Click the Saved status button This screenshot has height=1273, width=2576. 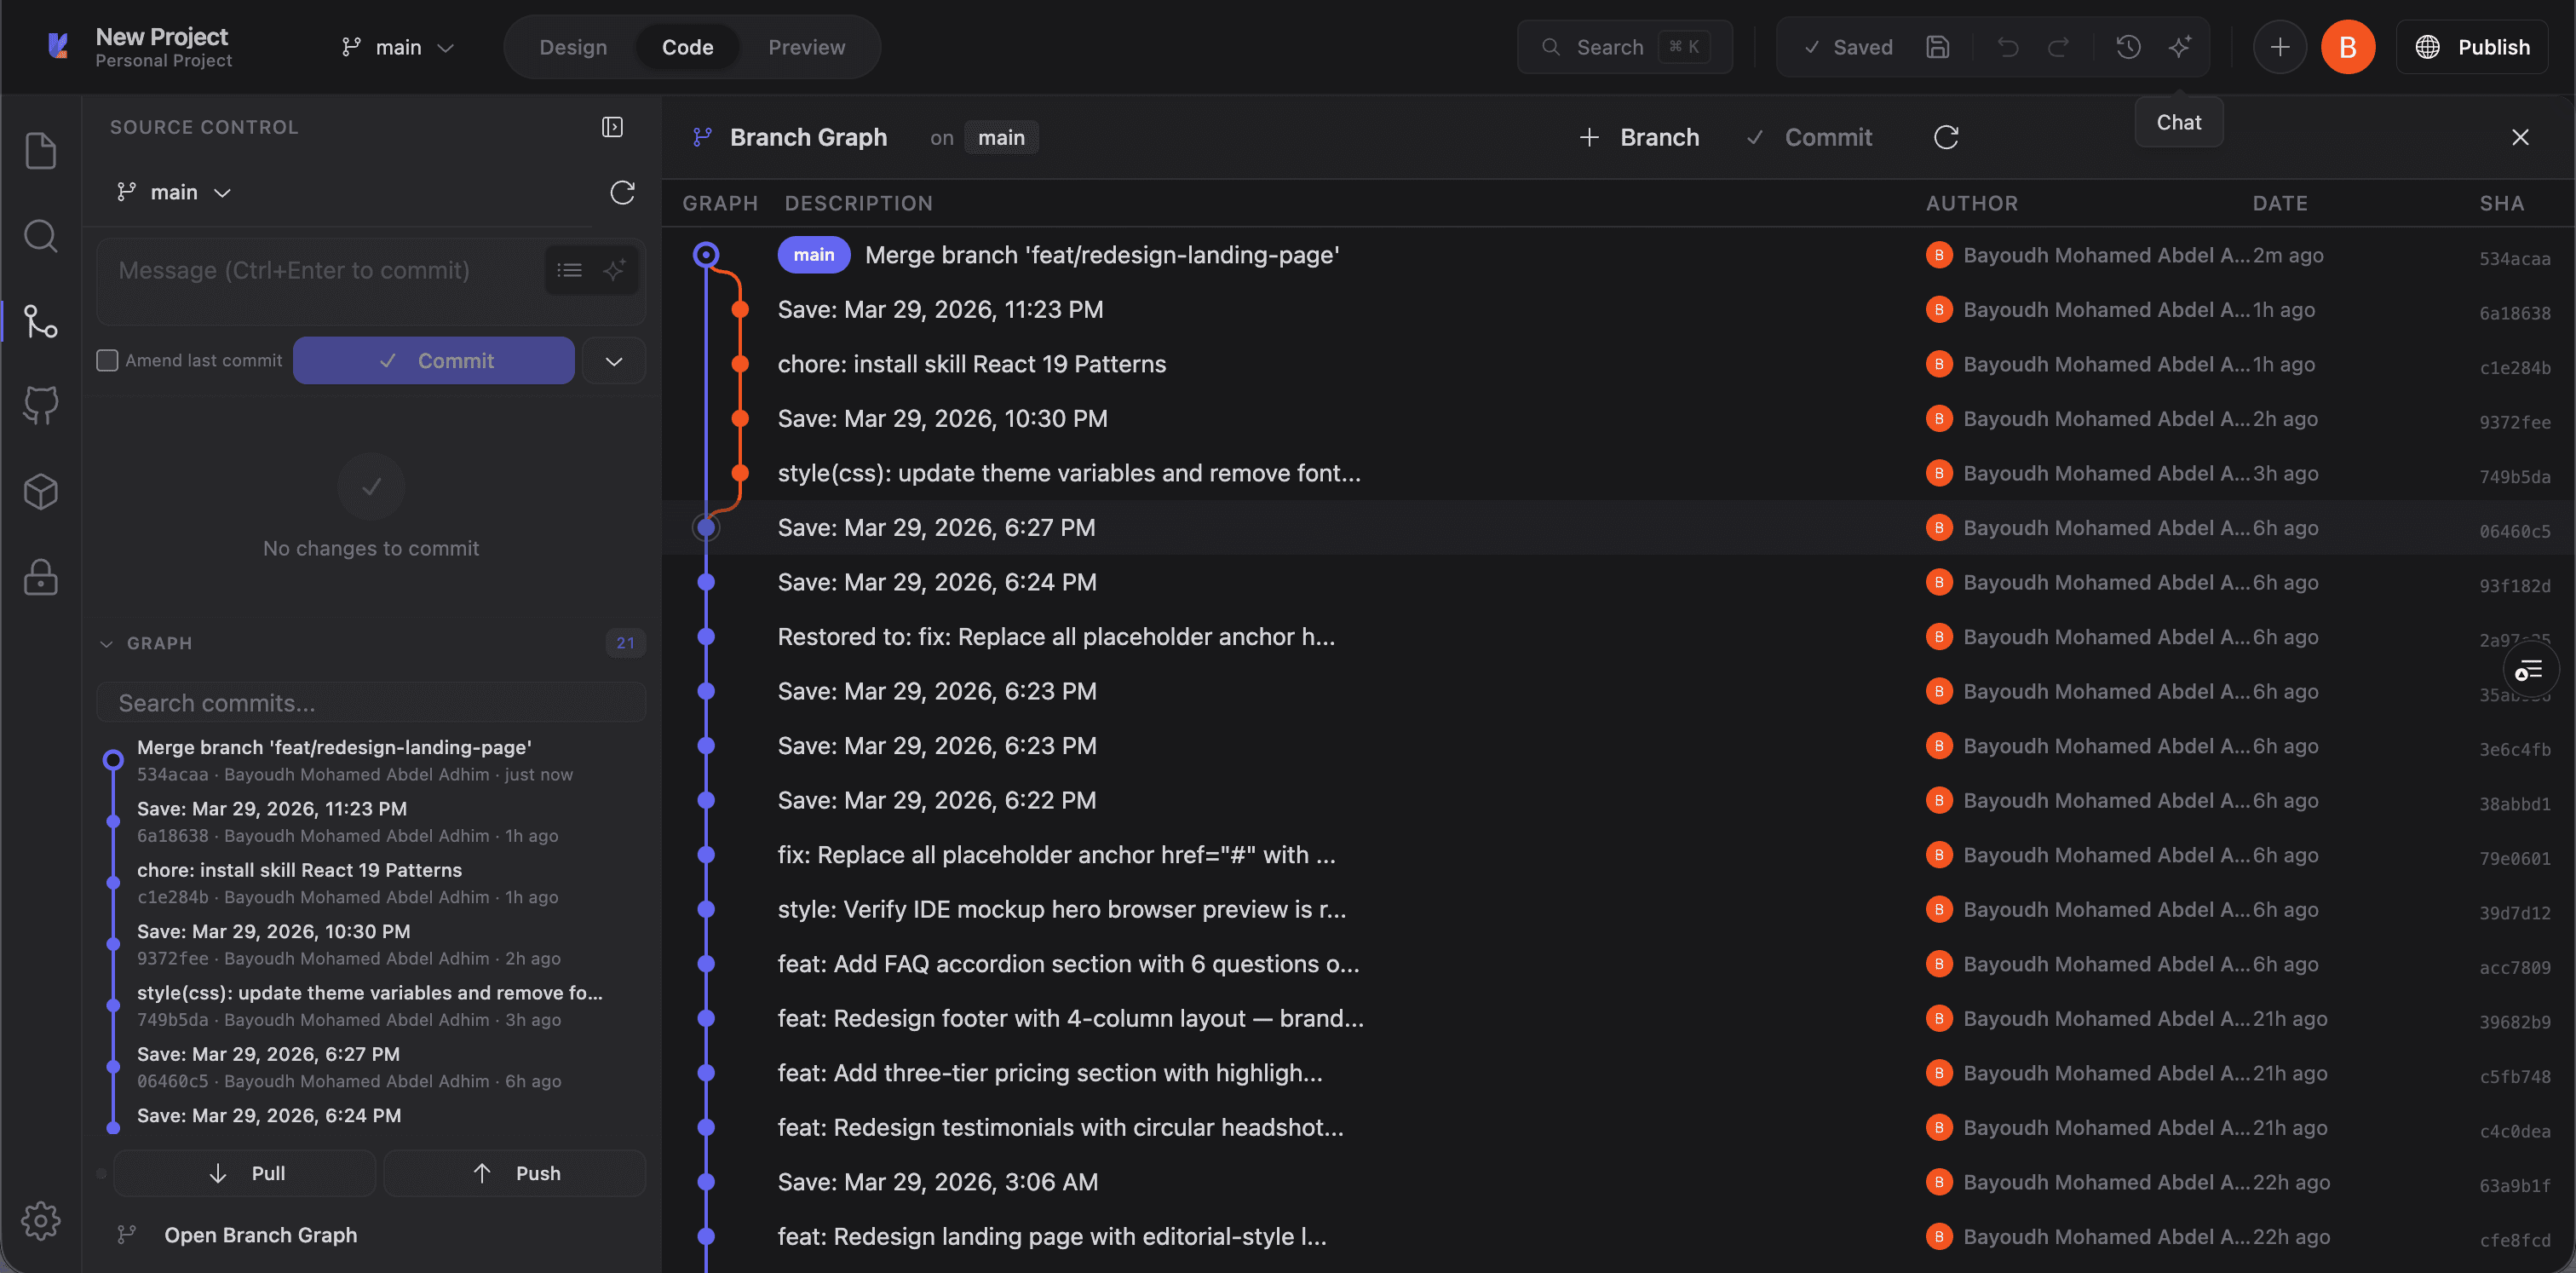coord(1848,47)
